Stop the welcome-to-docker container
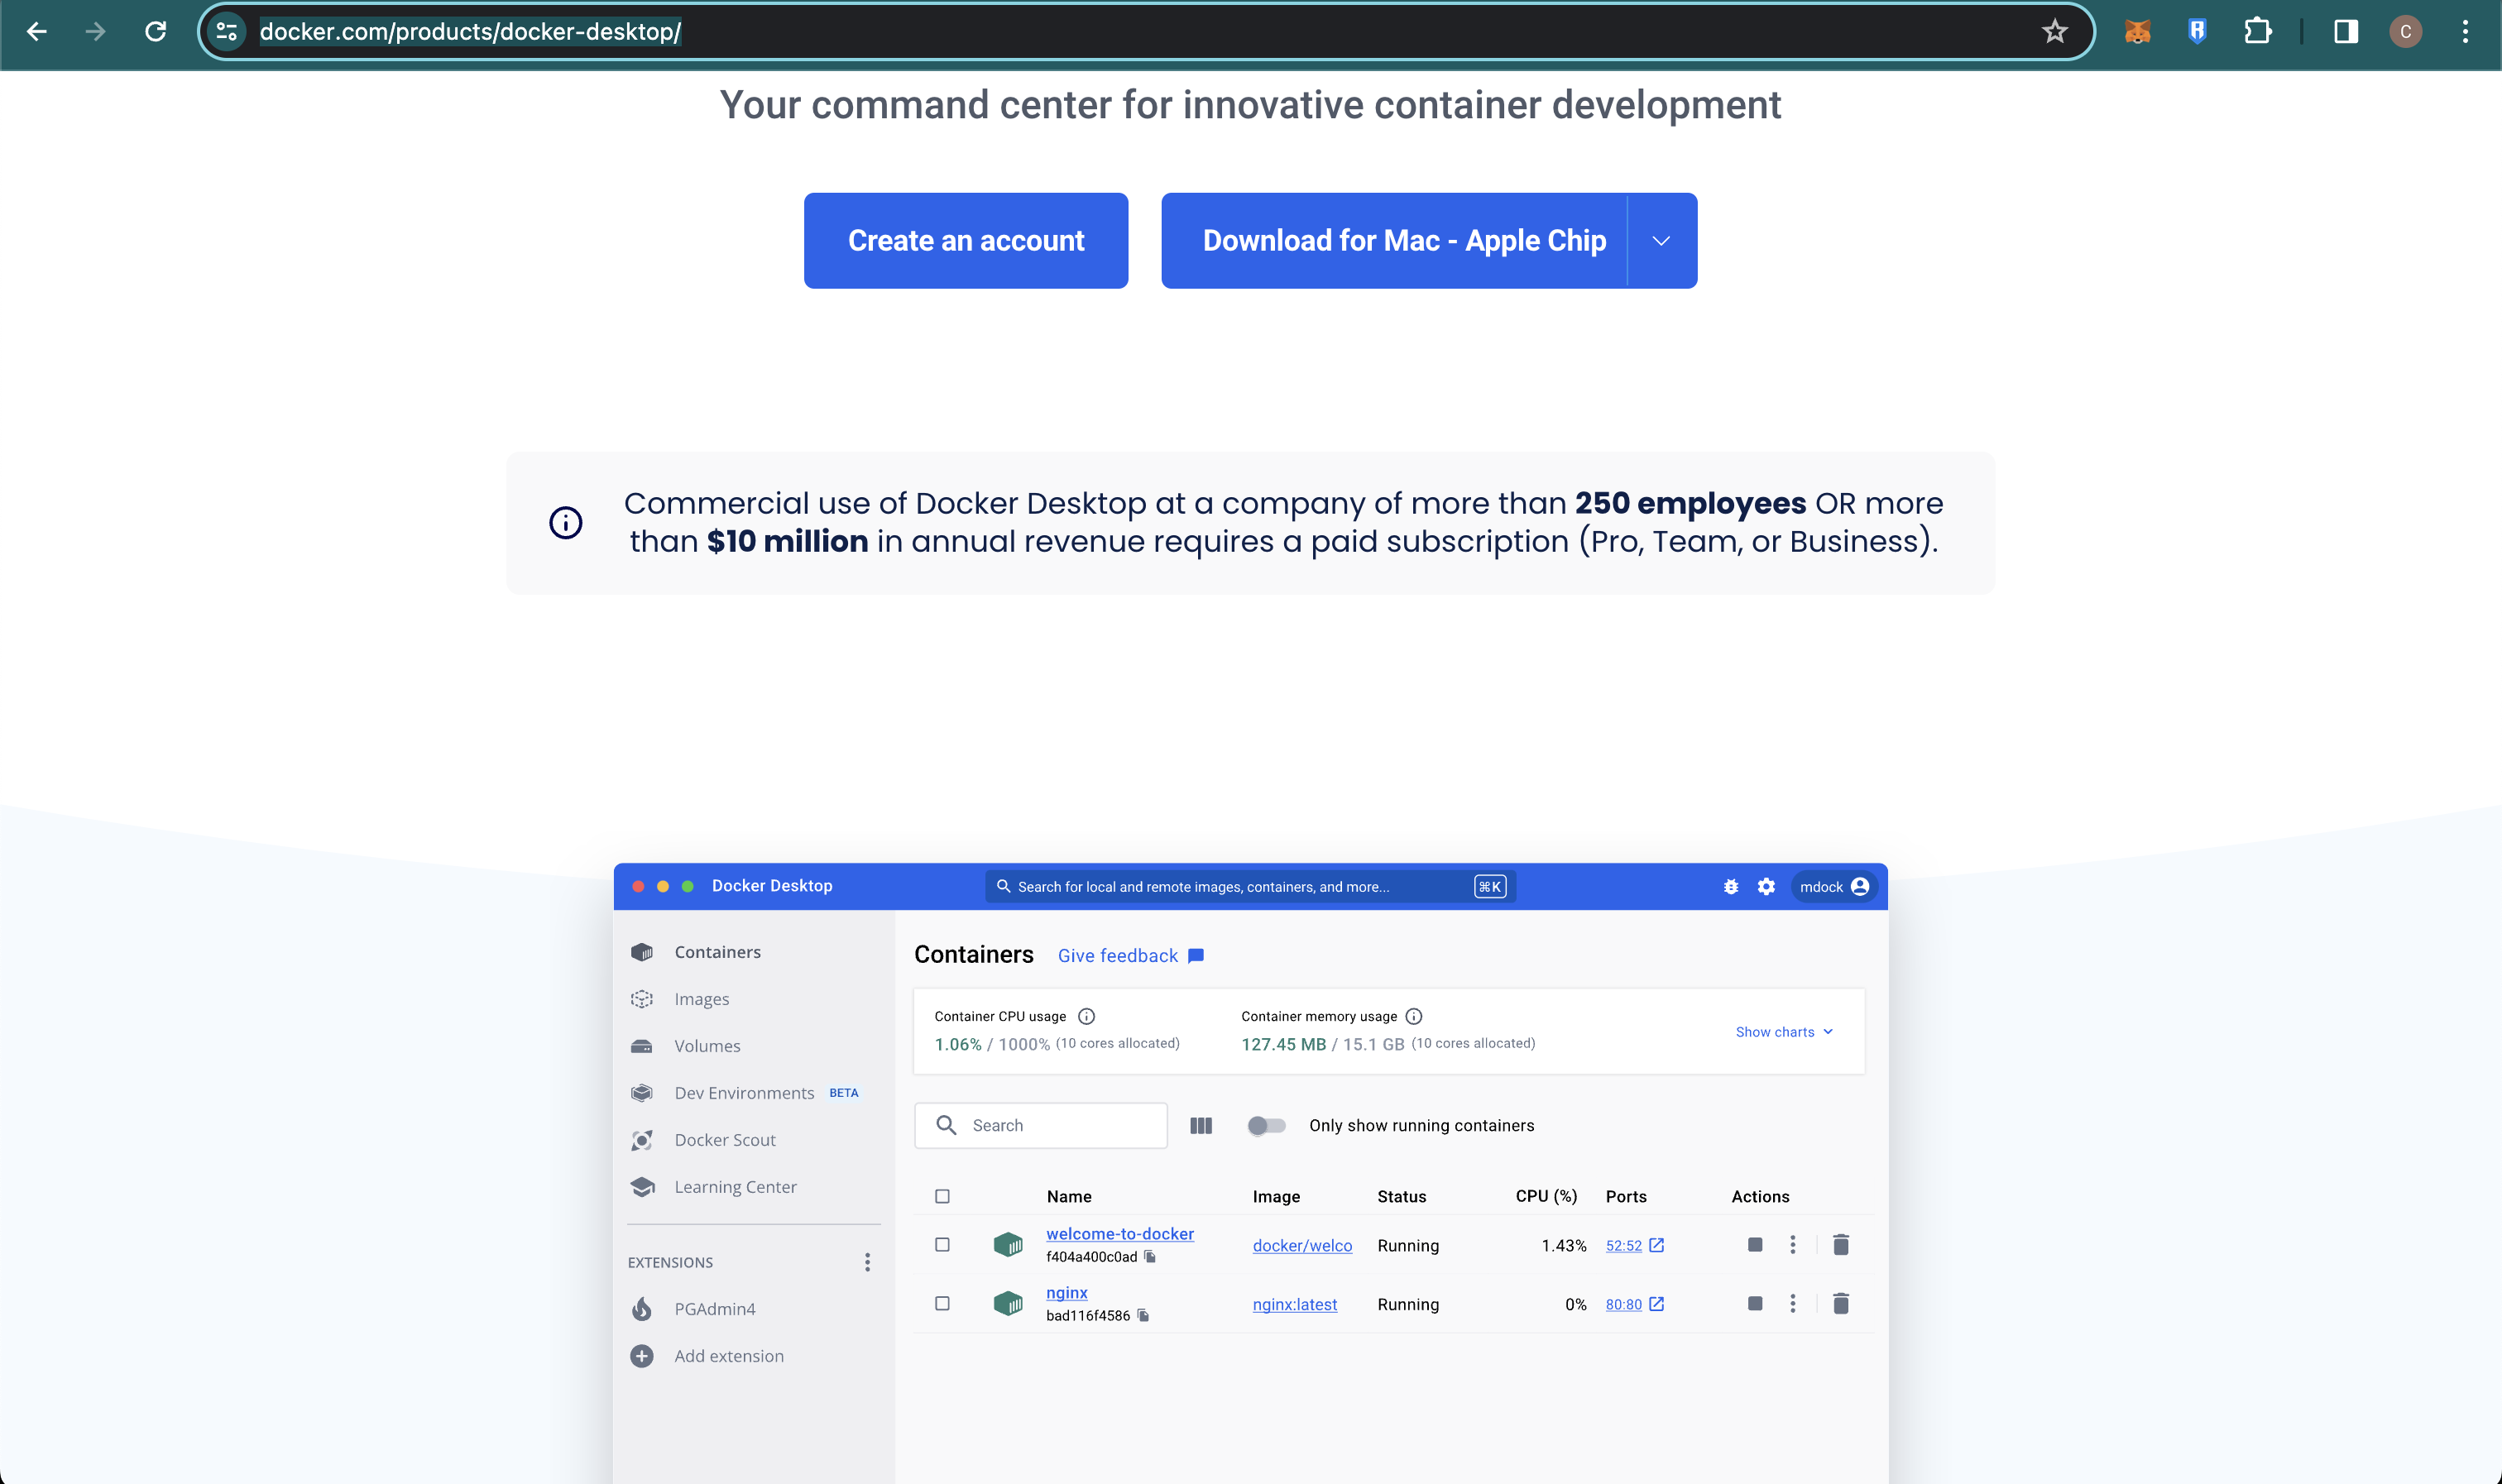Screen dimensions: 2502x1484 1754,1245
